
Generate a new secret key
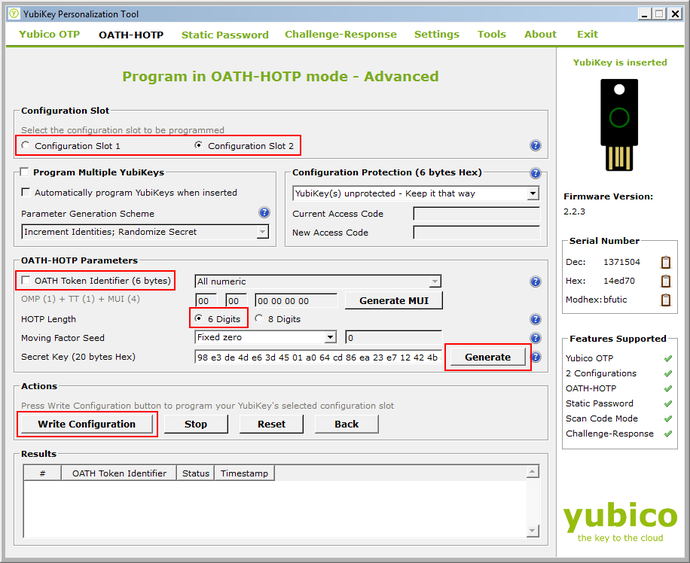coord(488,357)
